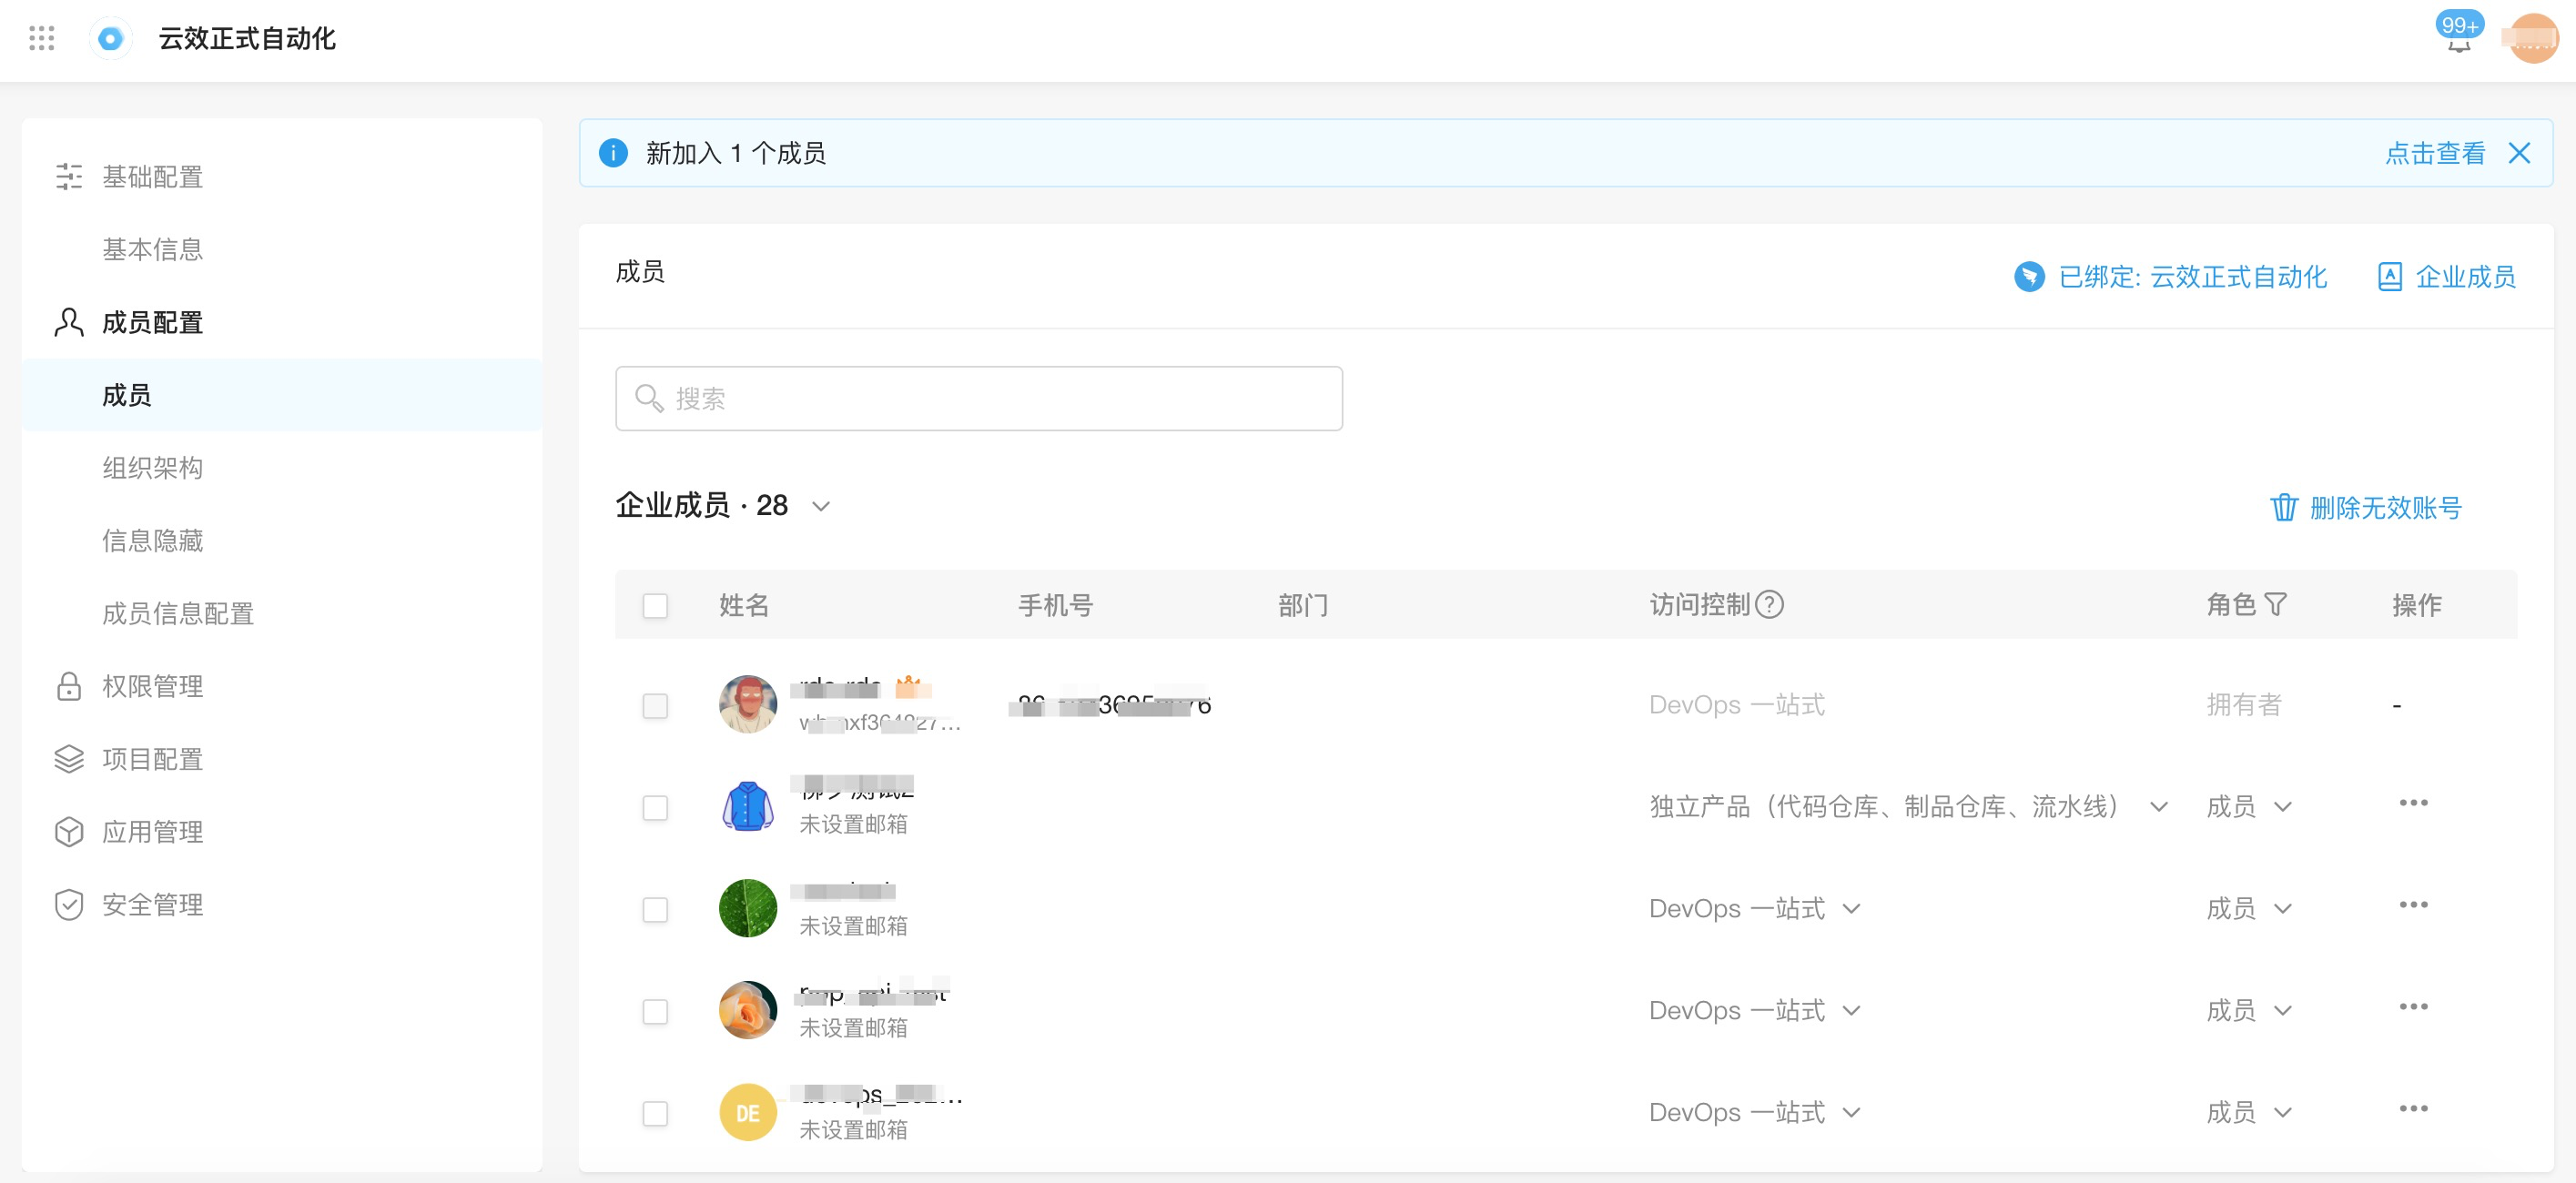The height and width of the screenshot is (1183, 2576).
Task: Expand the 企业成员 · 28 dropdown
Action: click(820, 507)
